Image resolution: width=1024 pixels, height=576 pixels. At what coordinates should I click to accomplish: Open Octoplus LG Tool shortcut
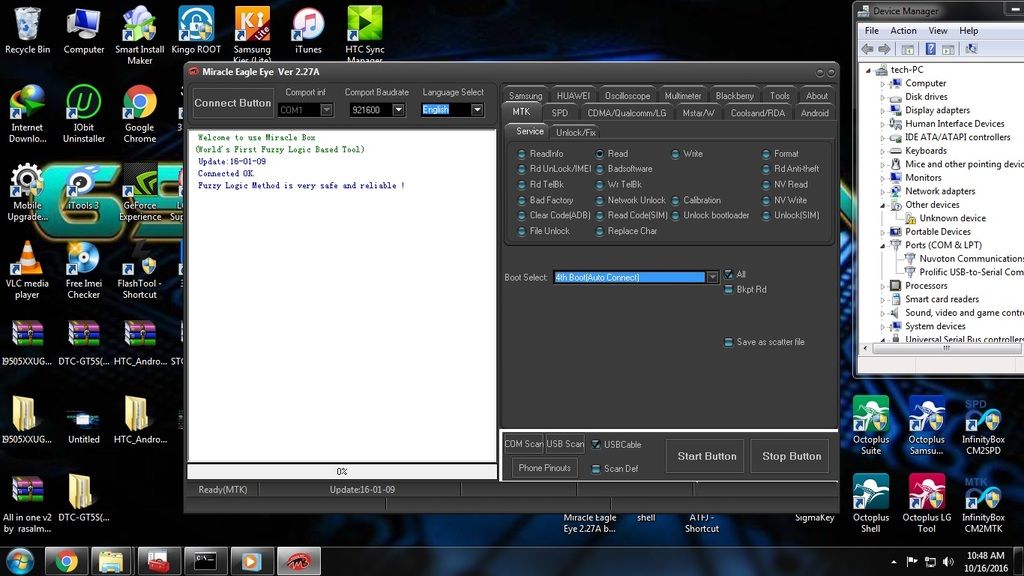coord(926,493)
